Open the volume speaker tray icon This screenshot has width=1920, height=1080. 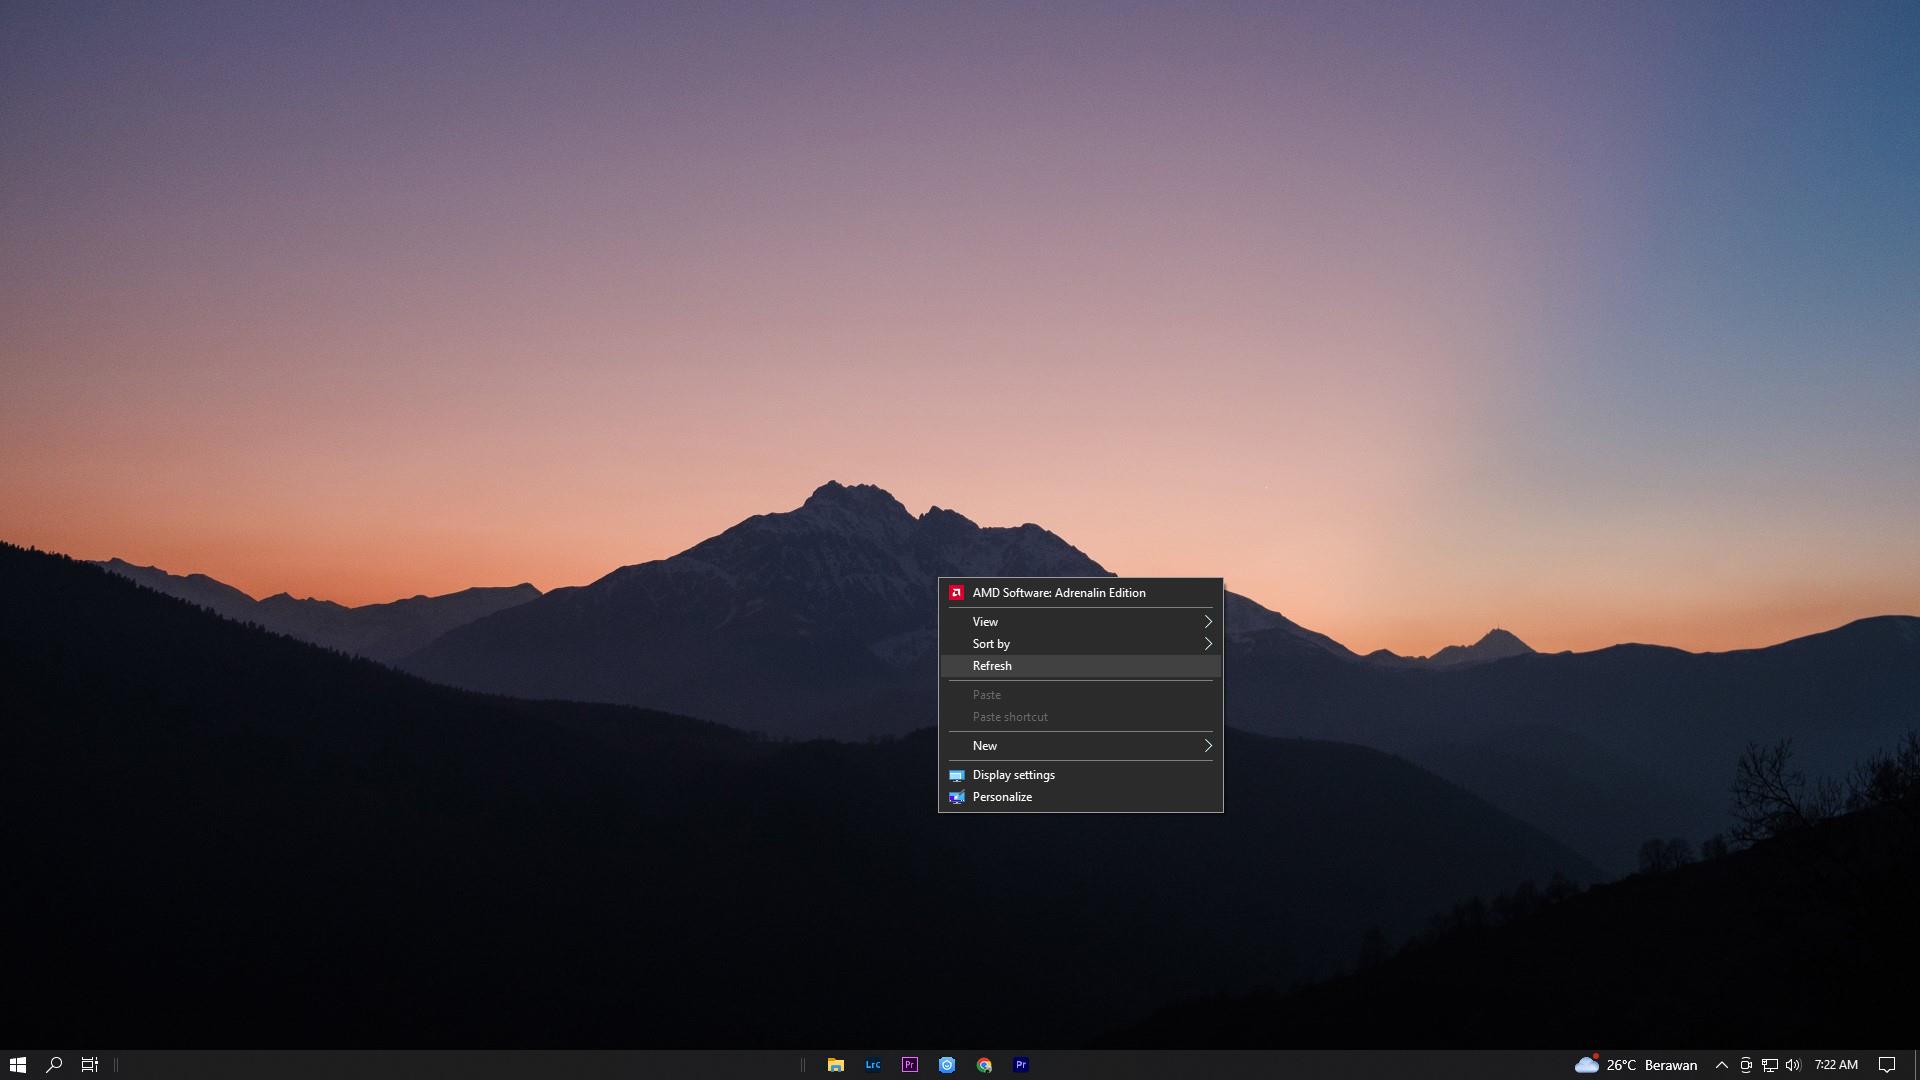(x=1792, y=1065)
